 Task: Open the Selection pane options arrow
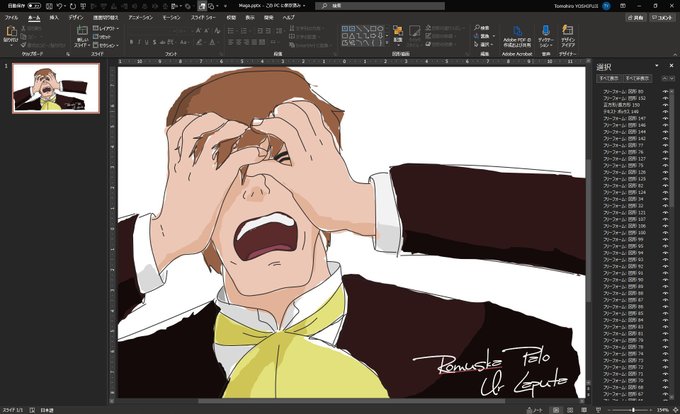657,66
